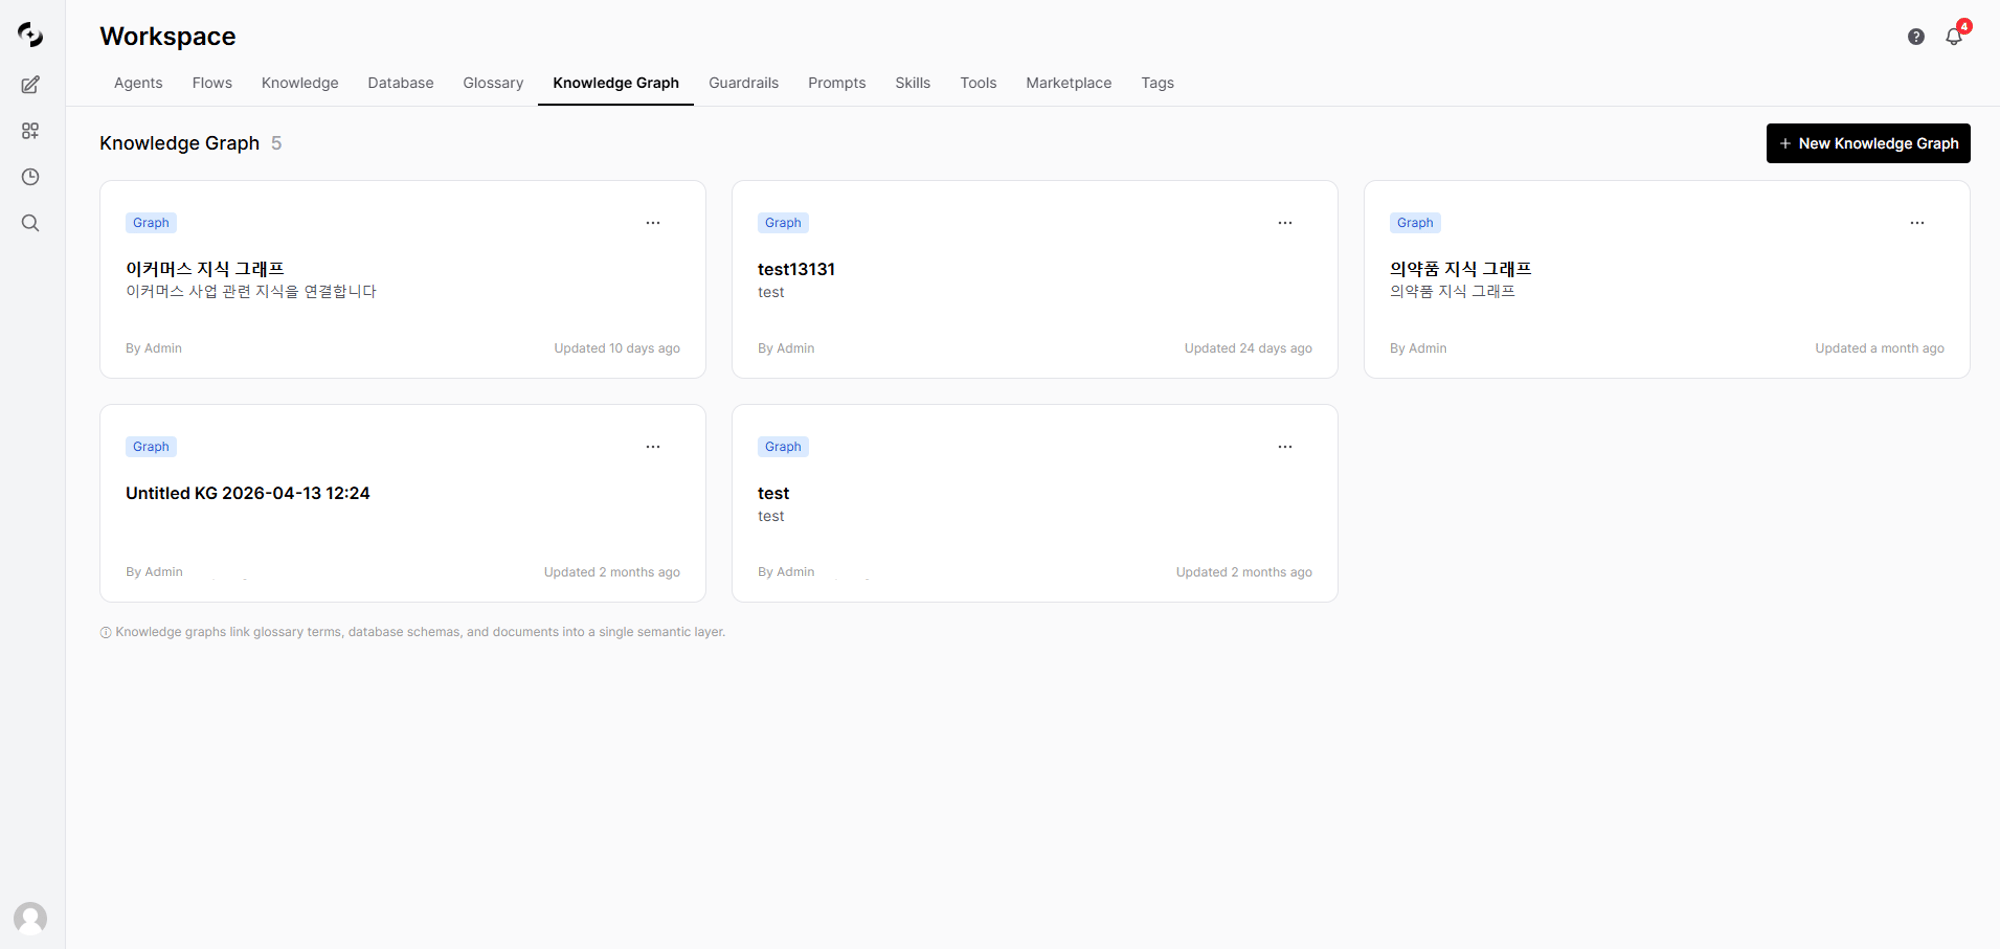Click the 'Updated a month ago' text

1880,348
